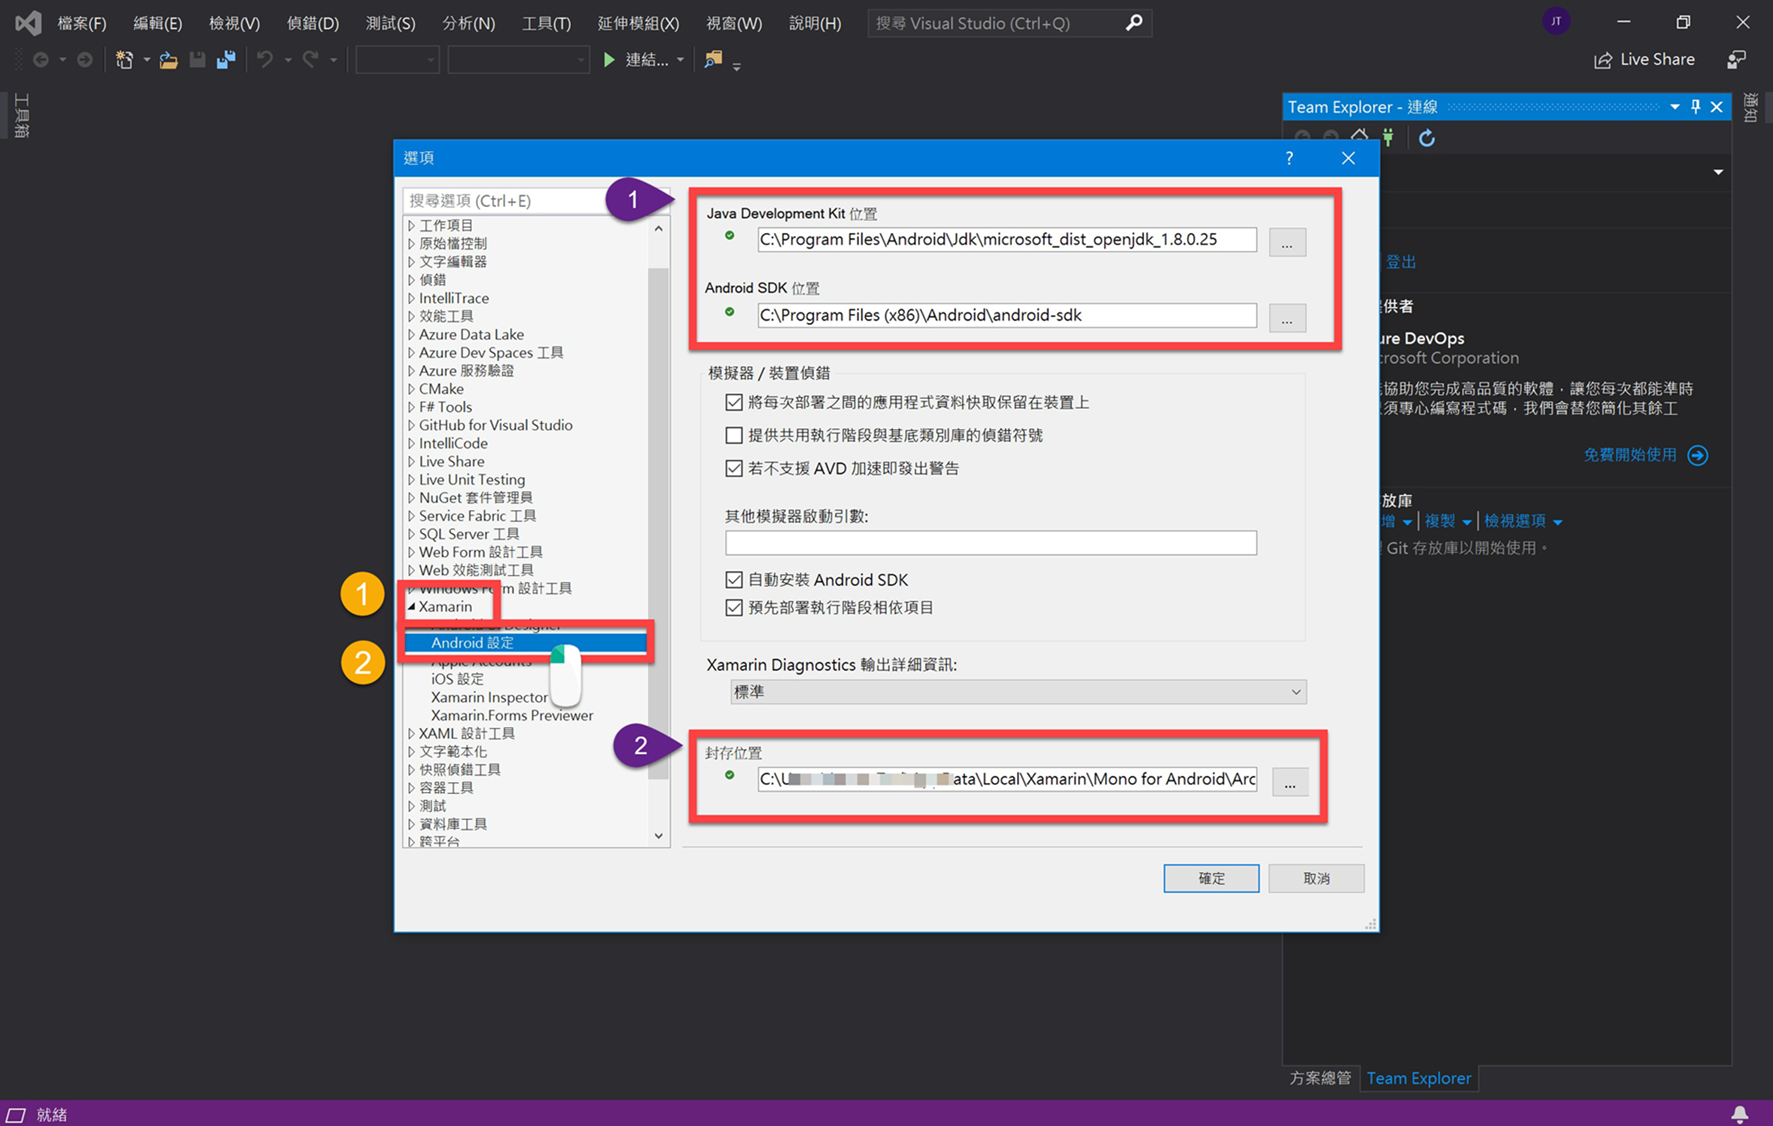Click the navigate backward toolbar icon

point(41,60)
